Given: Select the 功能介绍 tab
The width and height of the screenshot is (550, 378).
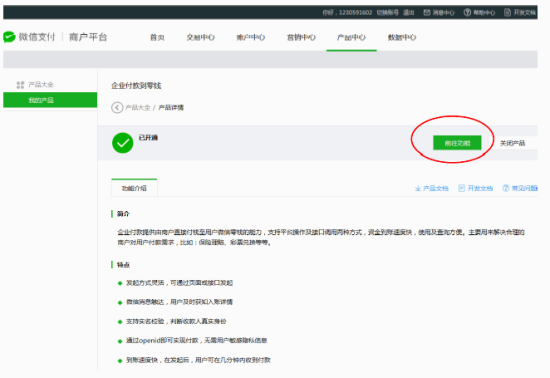Looking at the screenshot, I should pyautogui.click(x=134, y=188).
